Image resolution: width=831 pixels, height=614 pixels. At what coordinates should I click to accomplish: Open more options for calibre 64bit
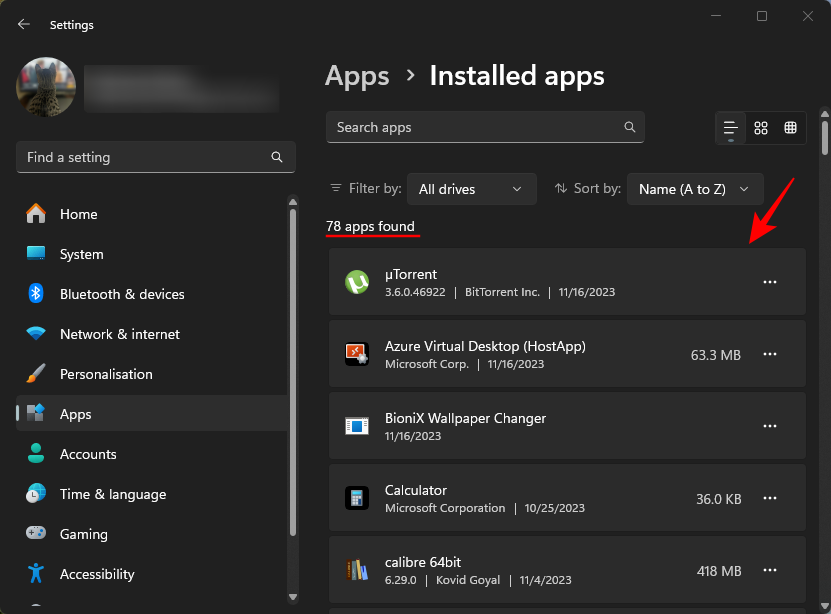pyautogui.click(x=770, y=570)
